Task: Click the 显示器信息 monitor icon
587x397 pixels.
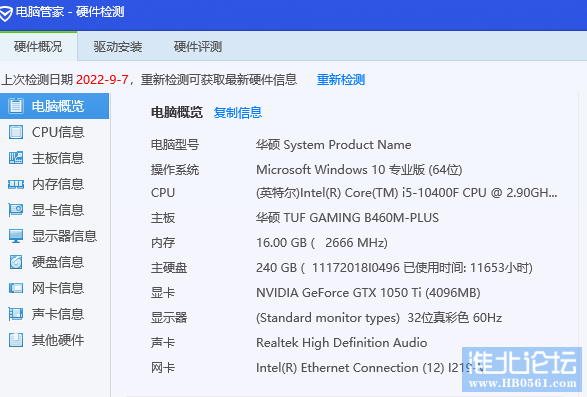Action: [16, 236]
